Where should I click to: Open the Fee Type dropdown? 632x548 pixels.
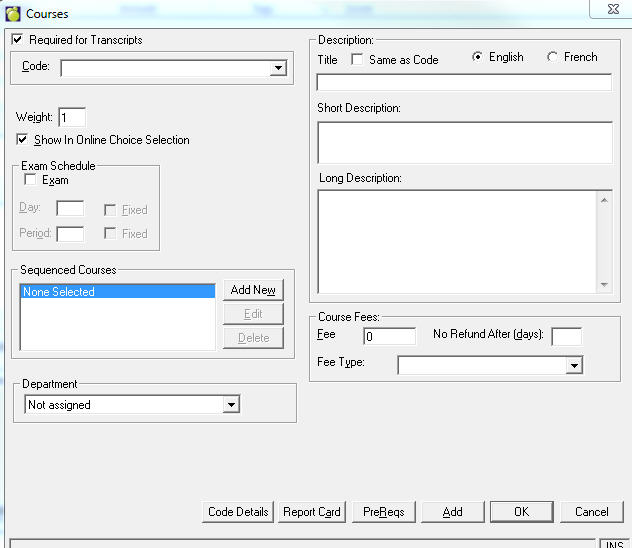pos(573,366)
